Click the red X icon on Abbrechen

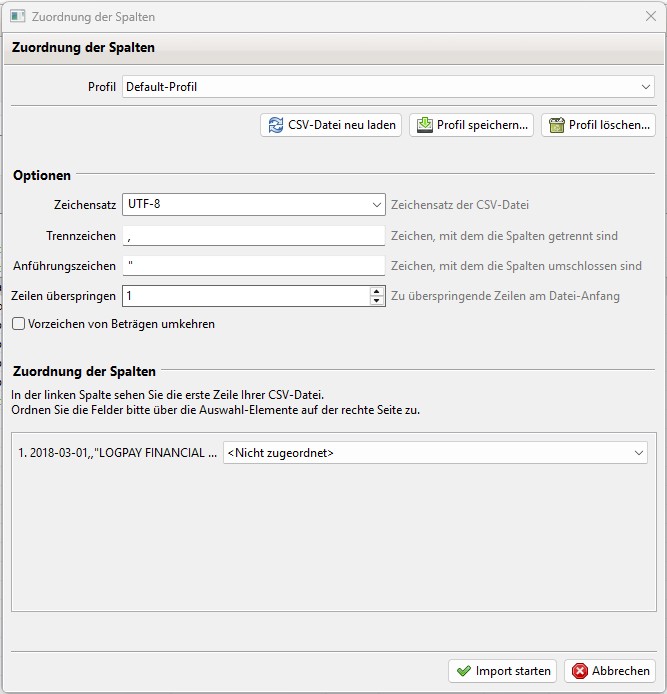(x=579, y=671)
